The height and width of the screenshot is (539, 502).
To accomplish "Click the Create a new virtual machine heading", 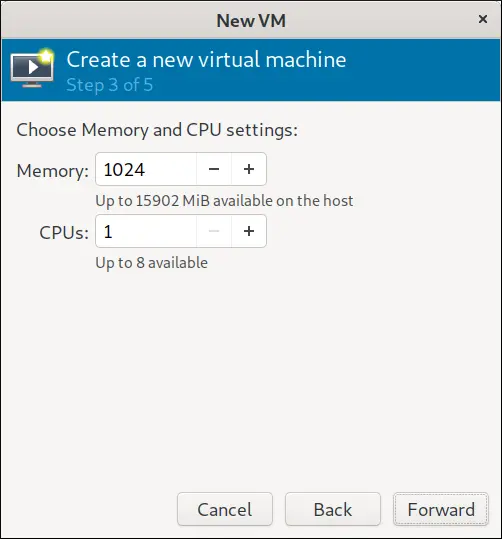I will (x=206, y=59).
